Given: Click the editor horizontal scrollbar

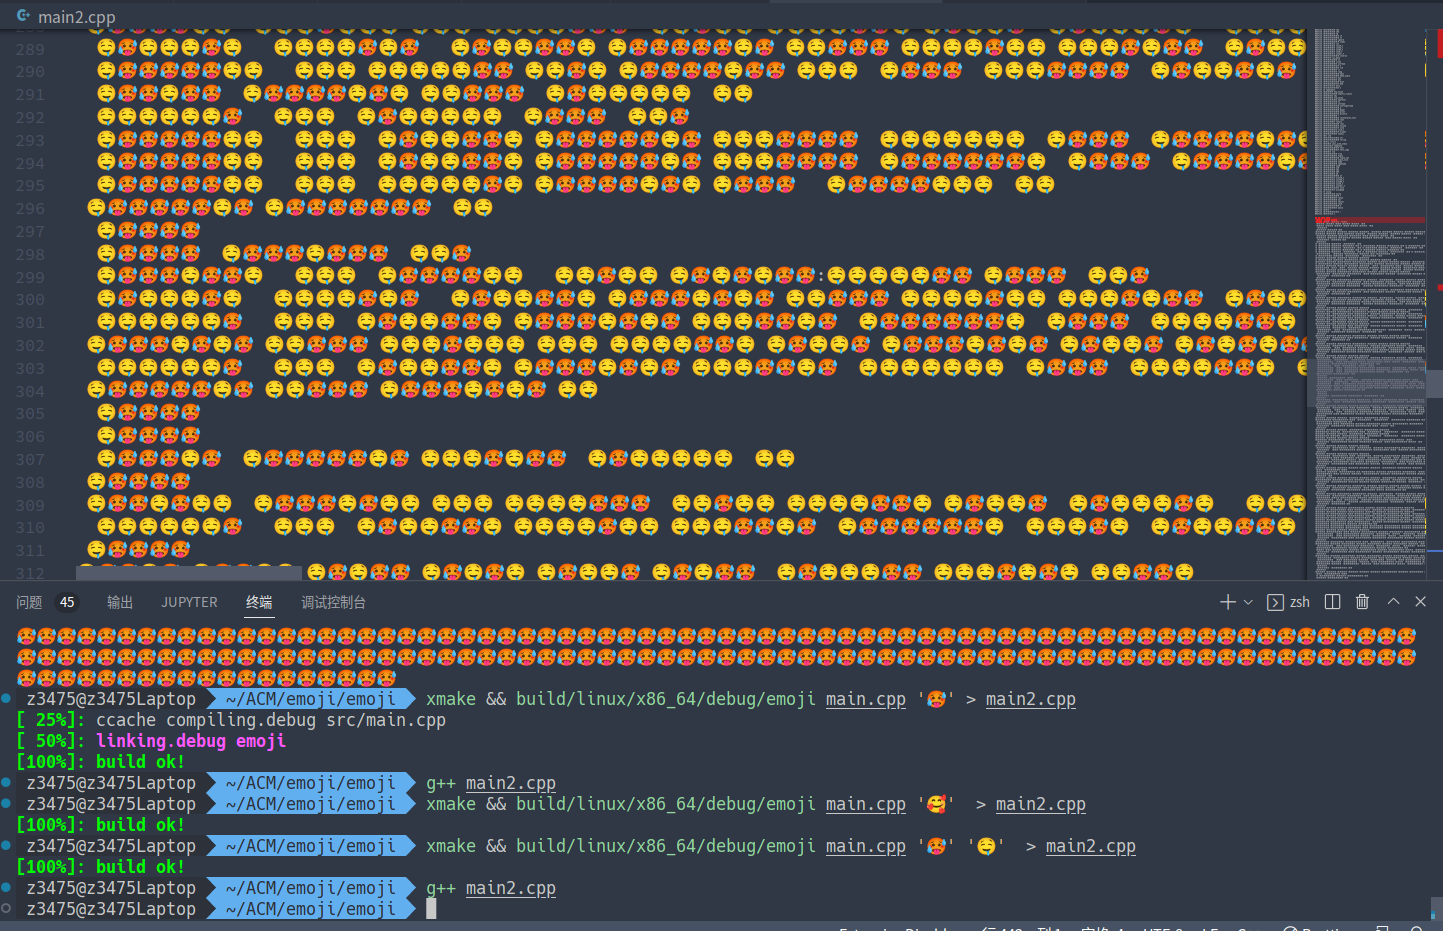Looking at the screenshot, I should (x=188, y=572).
